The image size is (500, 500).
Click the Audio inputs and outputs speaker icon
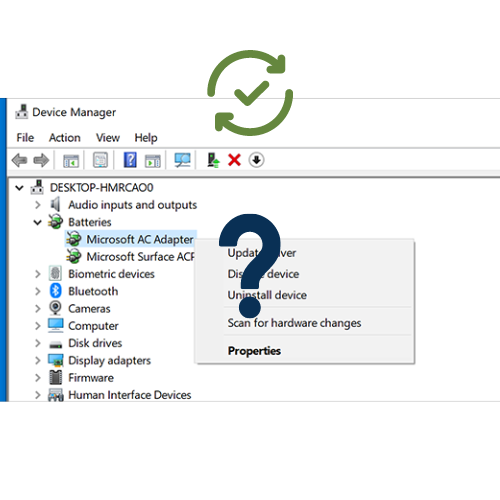pos(55,204)
